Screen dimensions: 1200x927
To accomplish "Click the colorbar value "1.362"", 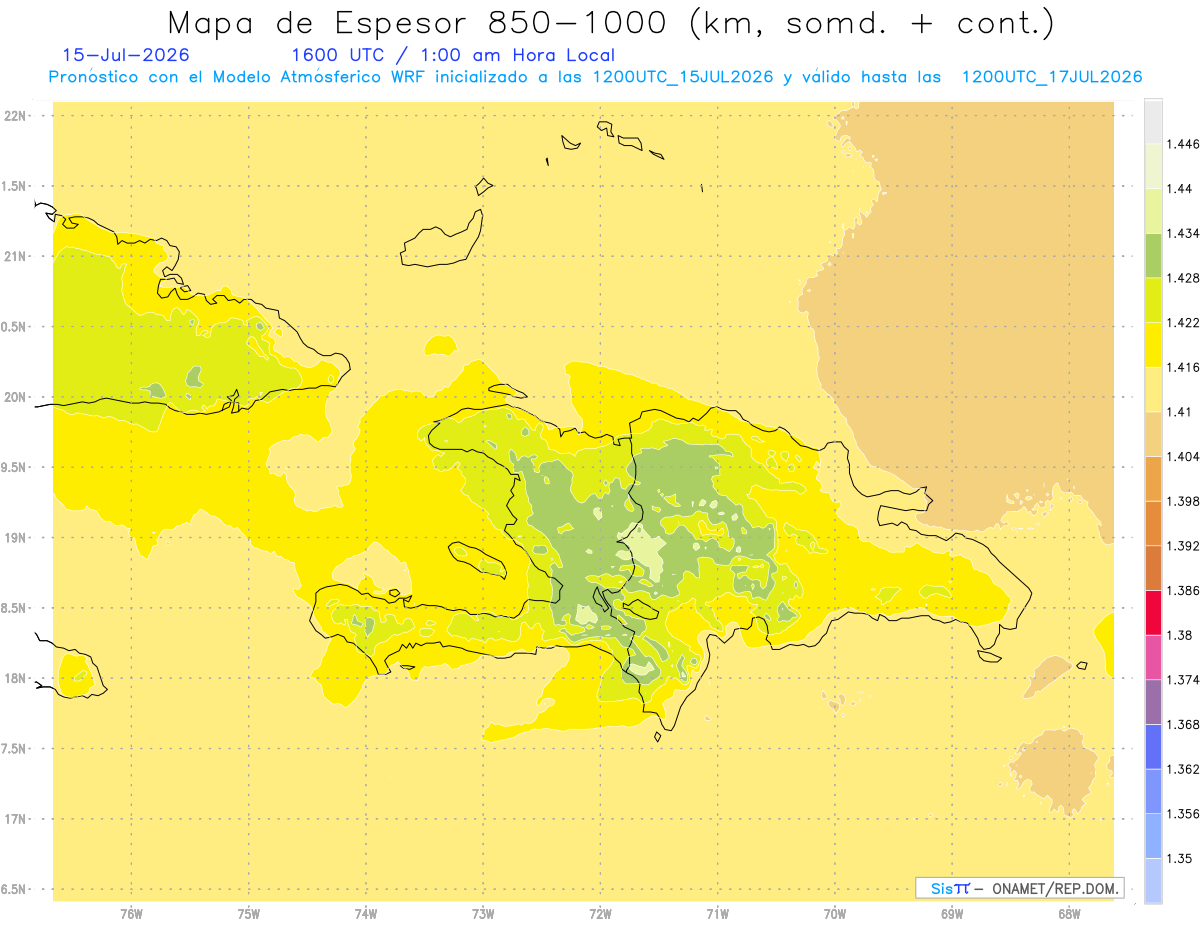I will click(x=1183, y=769).
